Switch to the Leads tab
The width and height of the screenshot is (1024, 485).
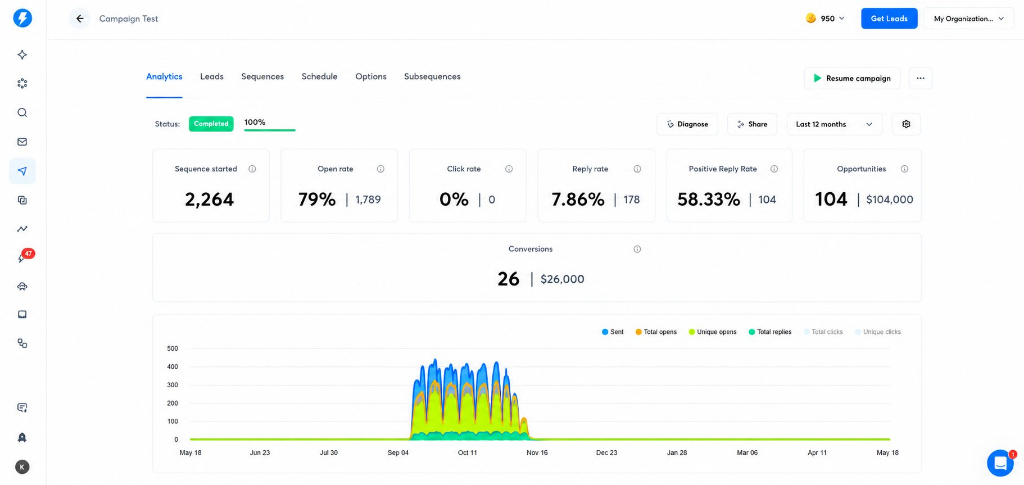(212, 76)
